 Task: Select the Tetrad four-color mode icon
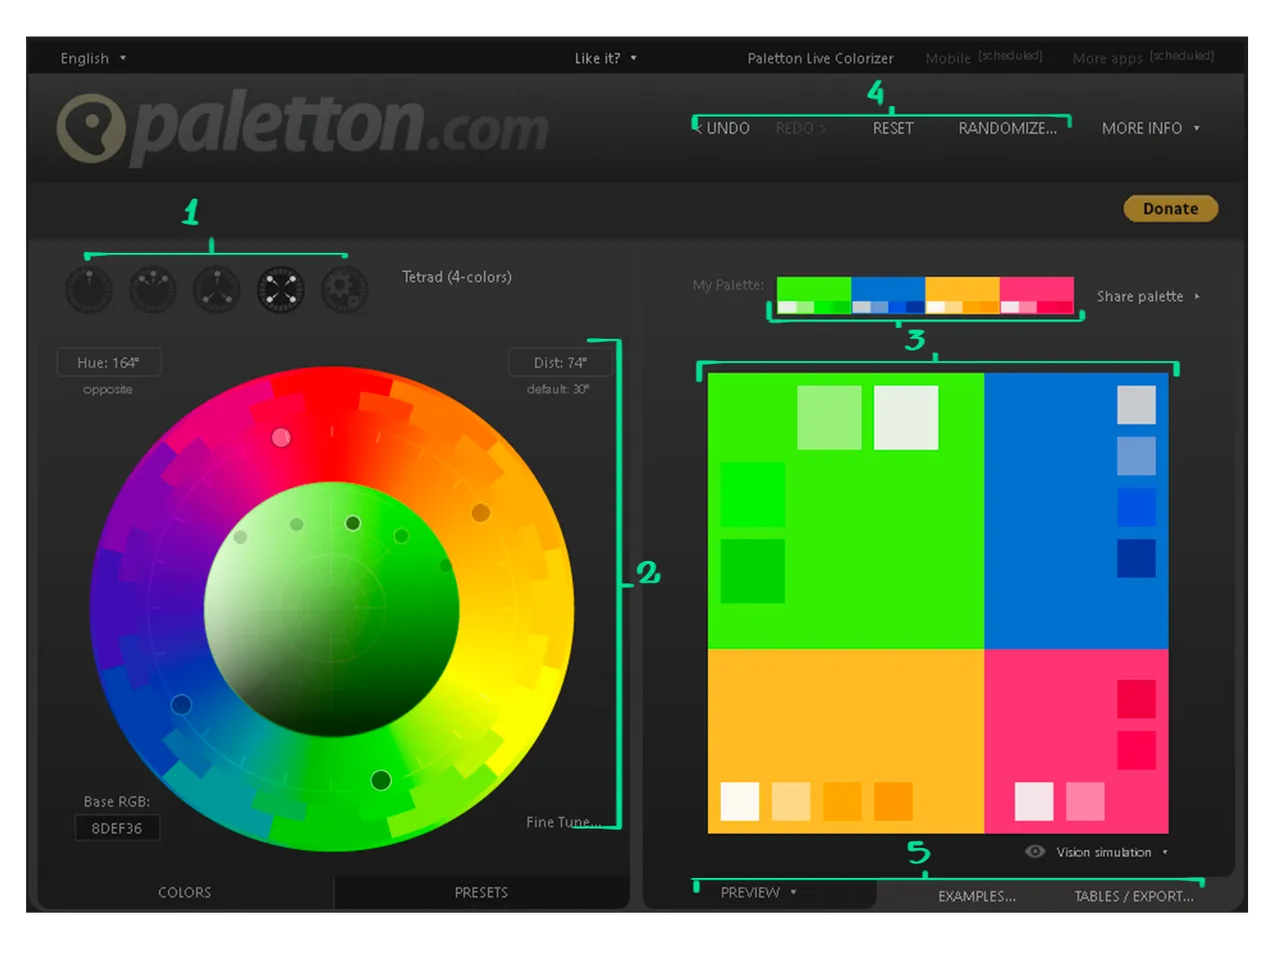[281, 290]
